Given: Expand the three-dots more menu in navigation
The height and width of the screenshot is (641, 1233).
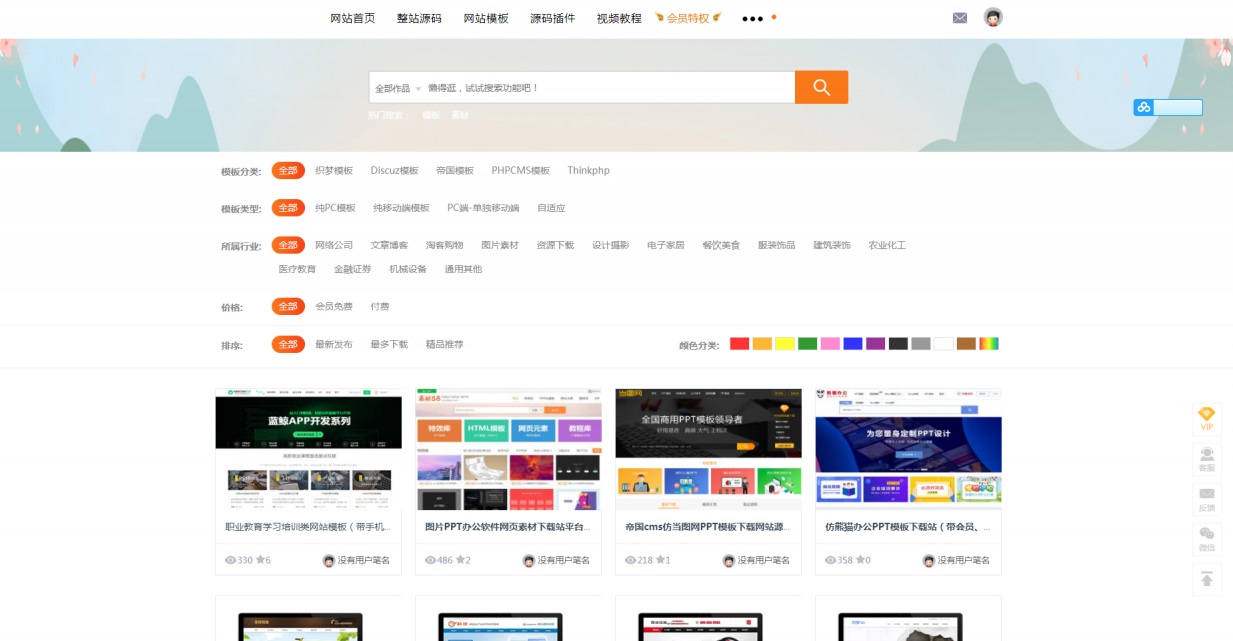Looking at the screenshot, I should click(x=753, y=18).
